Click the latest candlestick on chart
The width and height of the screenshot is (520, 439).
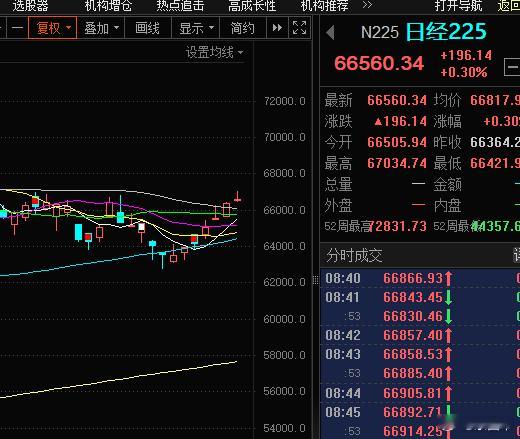[237, 197]
